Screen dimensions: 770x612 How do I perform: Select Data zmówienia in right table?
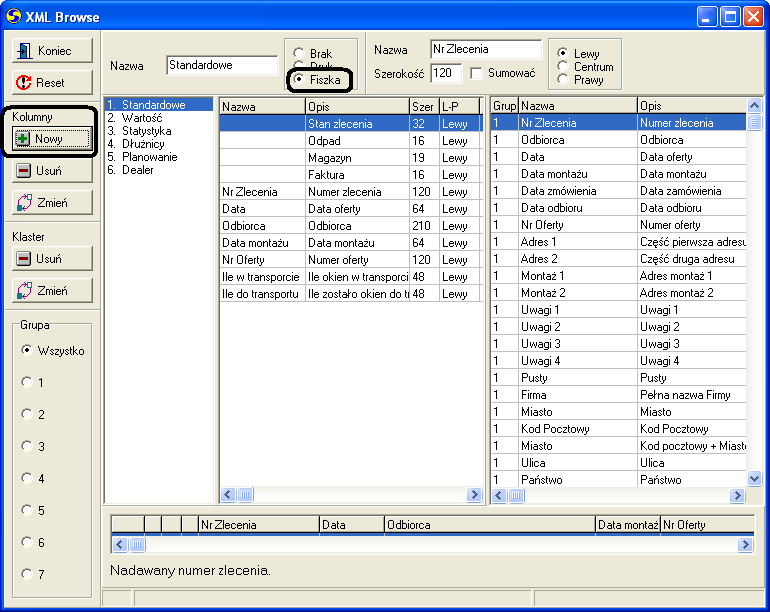(618, 191)
